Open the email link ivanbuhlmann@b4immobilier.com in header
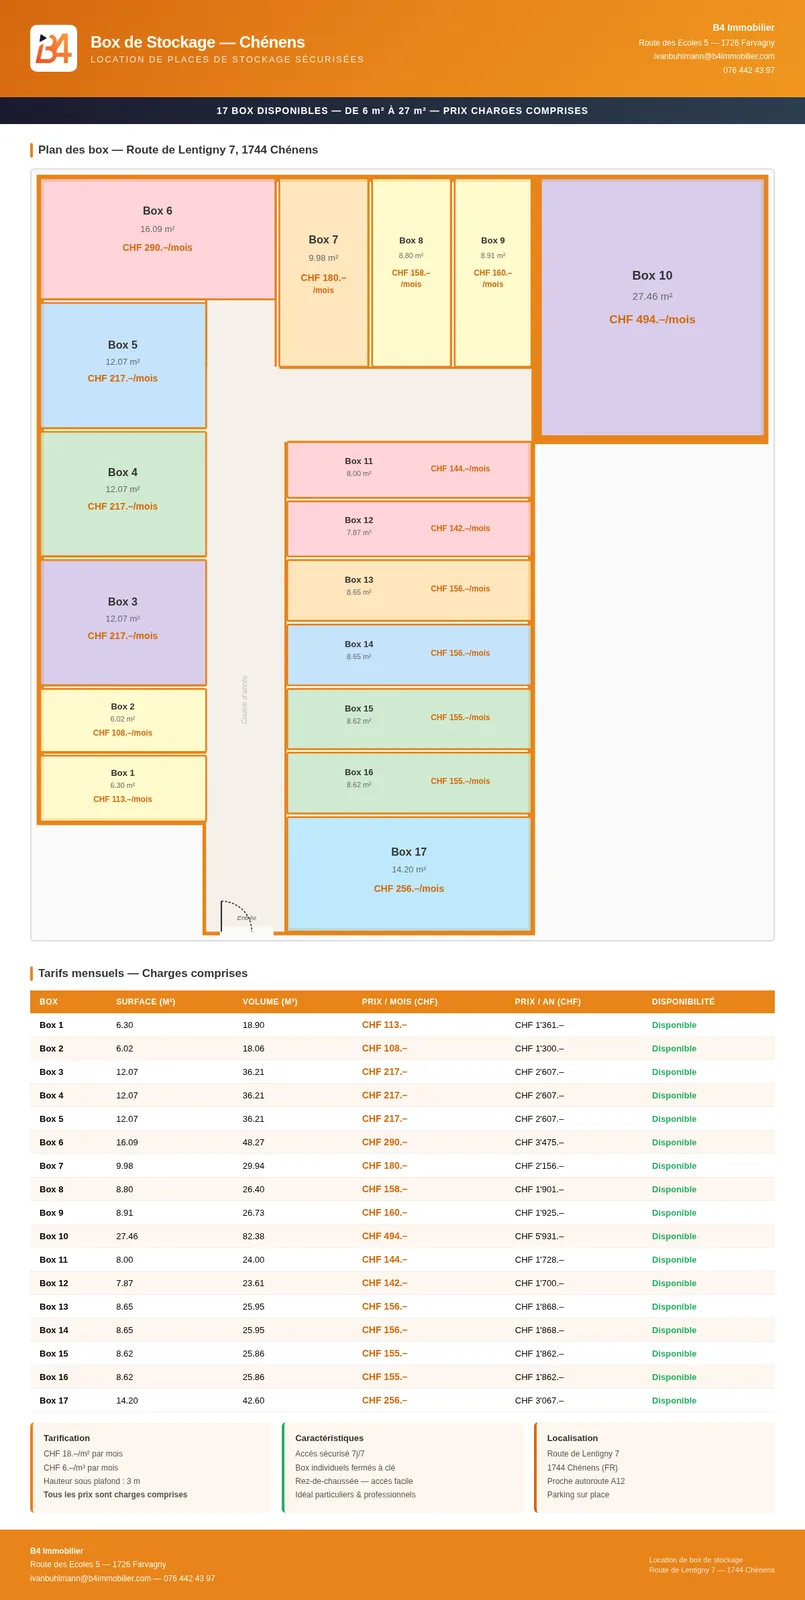This screenshot has height=1600, width=805. pos(714,56)
